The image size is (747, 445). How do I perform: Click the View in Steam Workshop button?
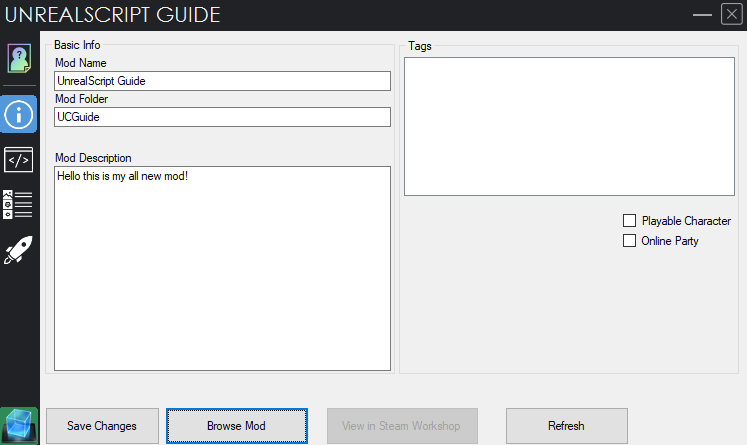tap(402, 426)
